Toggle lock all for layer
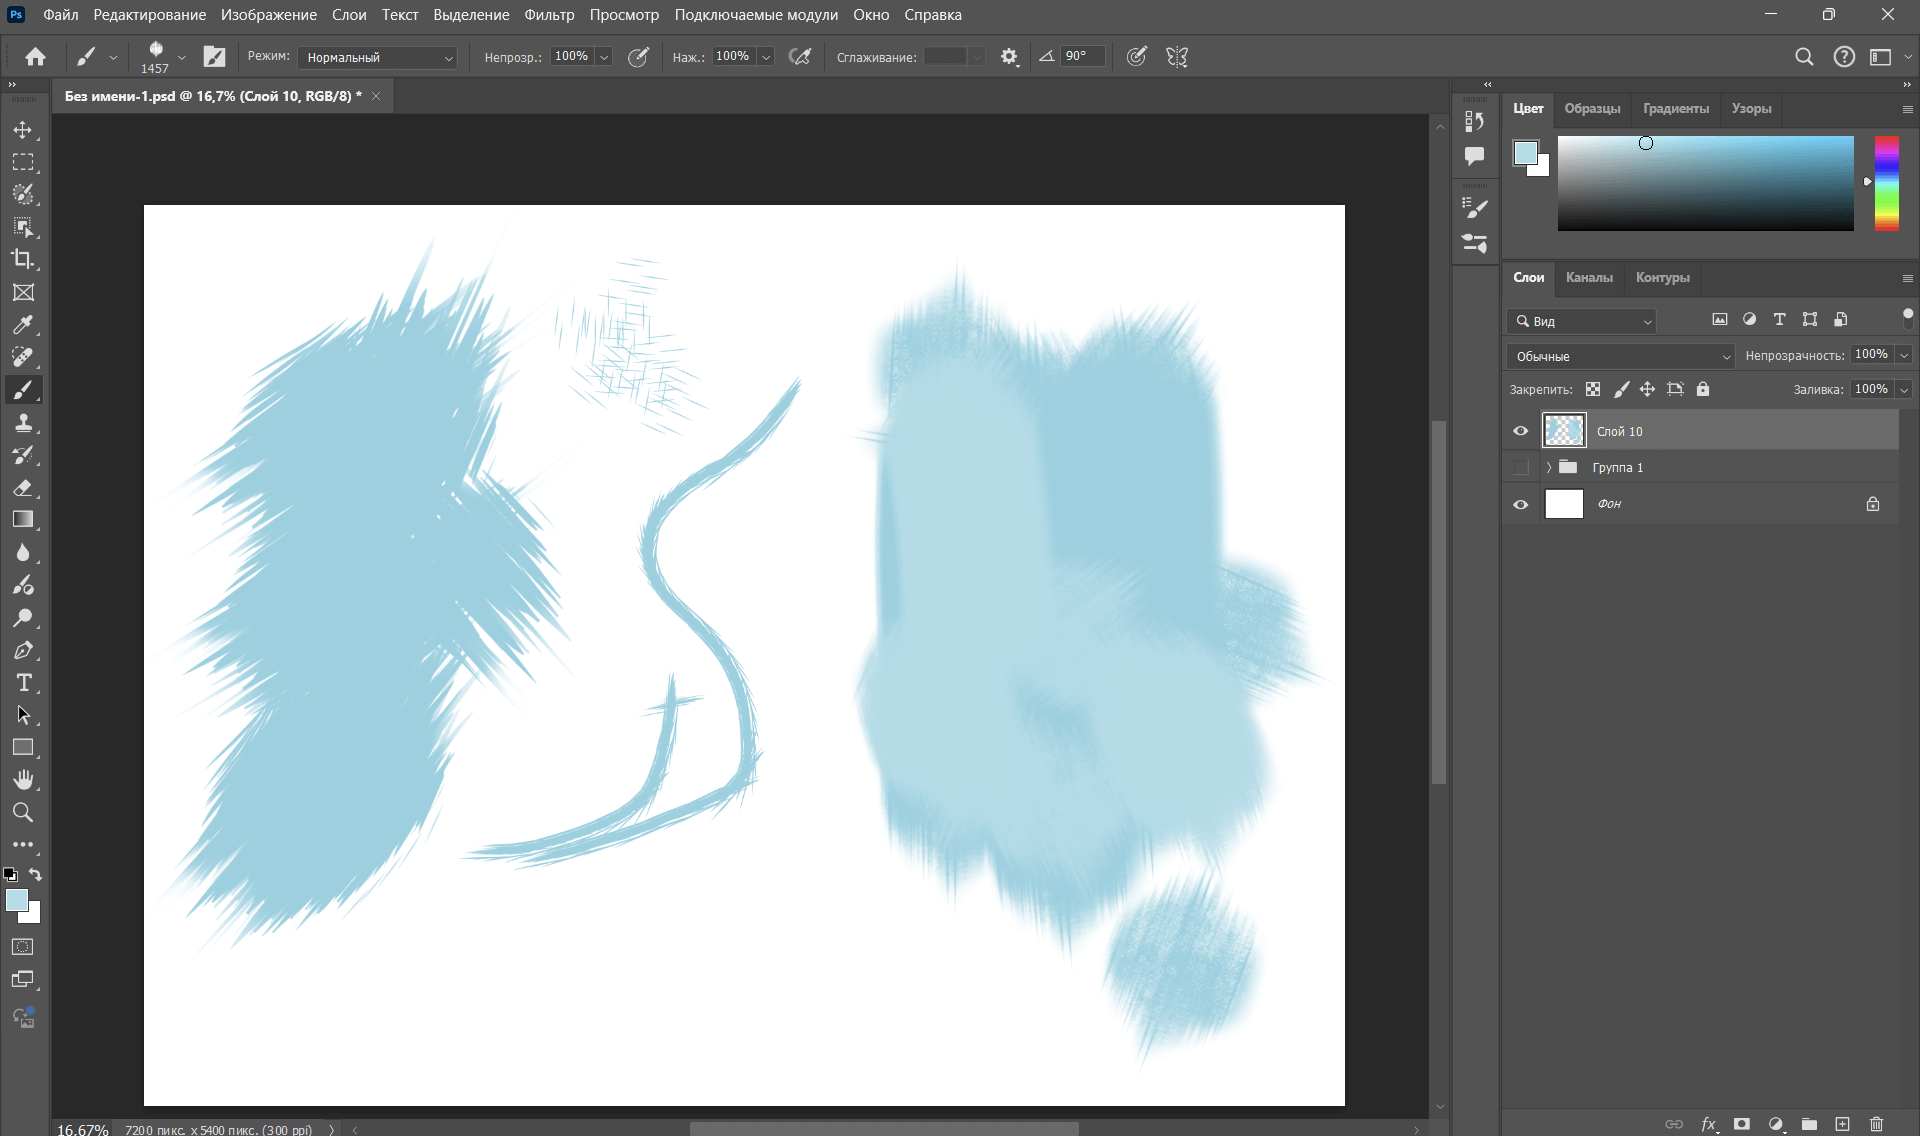 [1703, 389]
